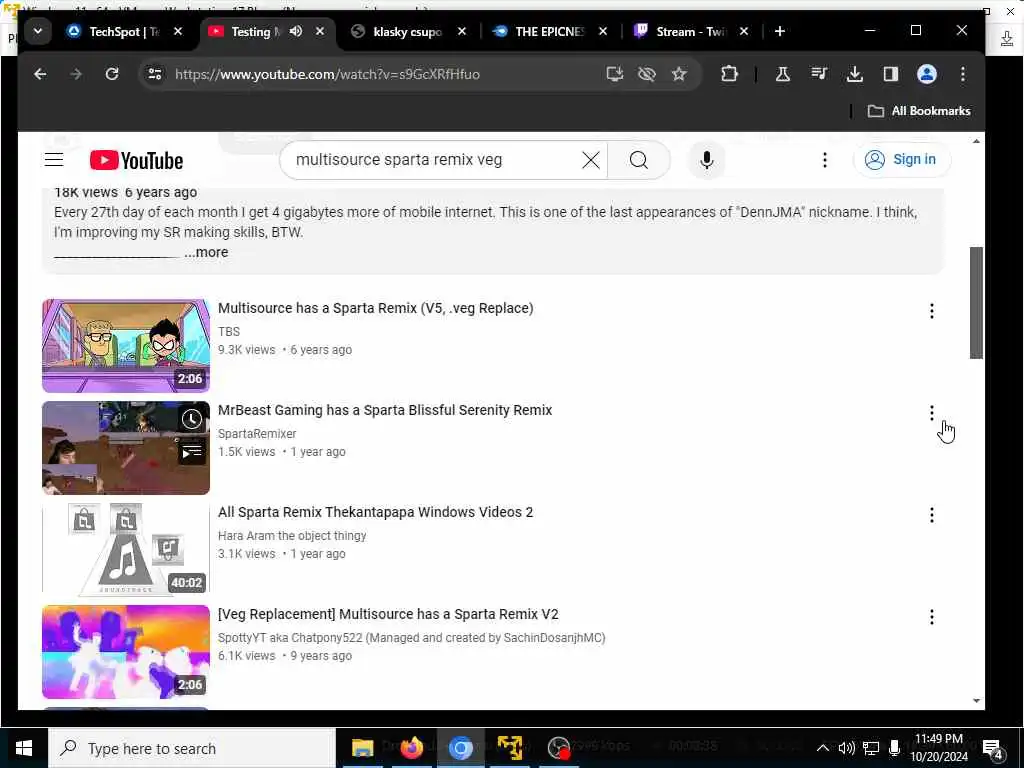This screenshot has width=1024, height=768.
Task: Click the scrollbar down arrow
Action: click(x=976, y=701)
